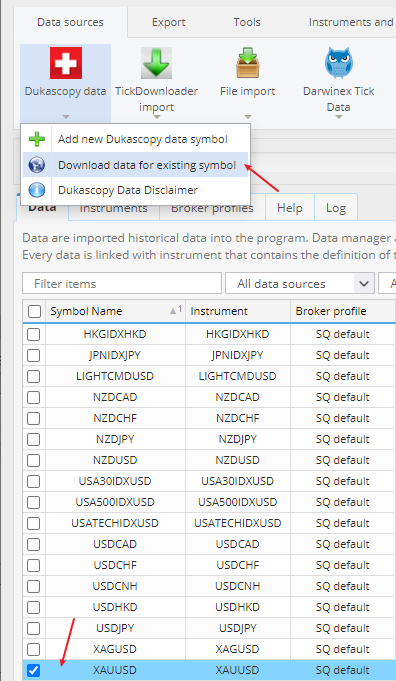
Task: Open the All data sources dropdown
Action: [300, 284]
